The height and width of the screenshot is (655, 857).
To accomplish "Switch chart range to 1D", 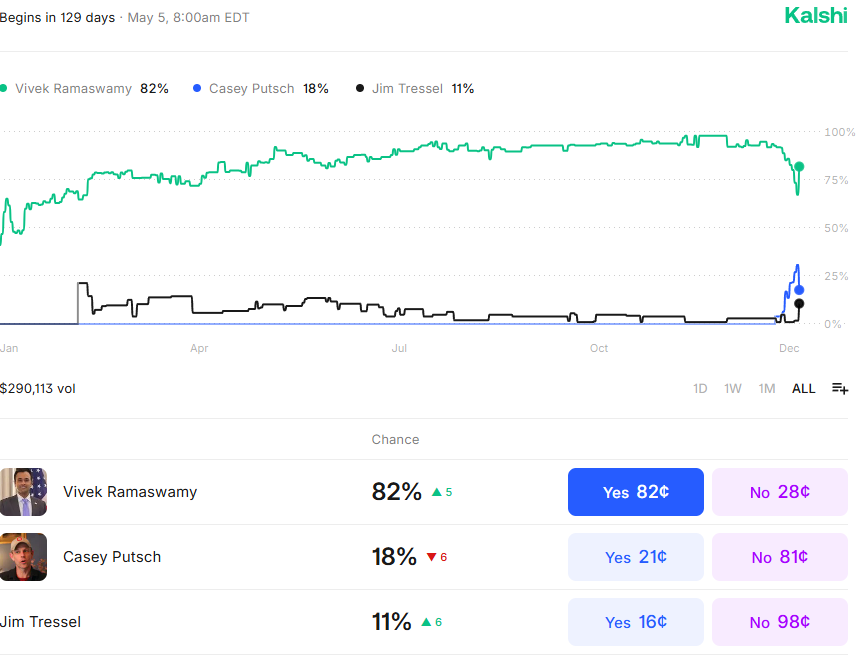I will (700, 389).
